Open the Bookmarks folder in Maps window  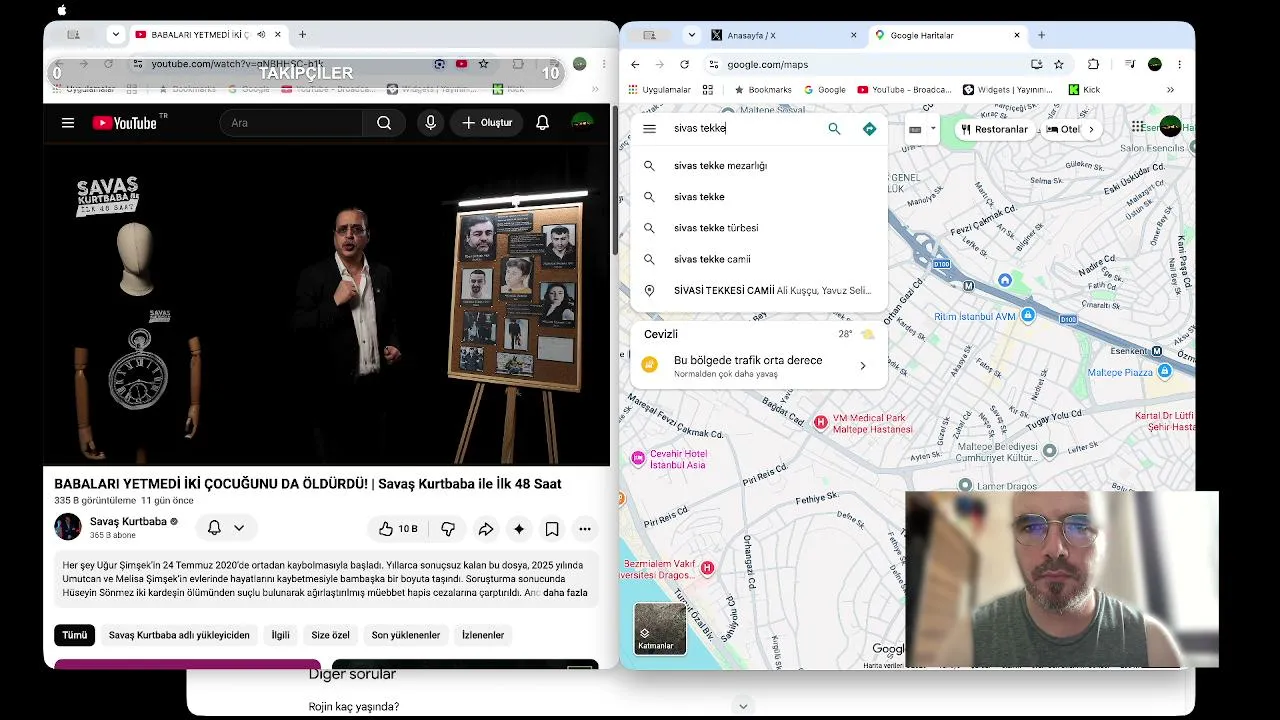(x=763, y=90)
